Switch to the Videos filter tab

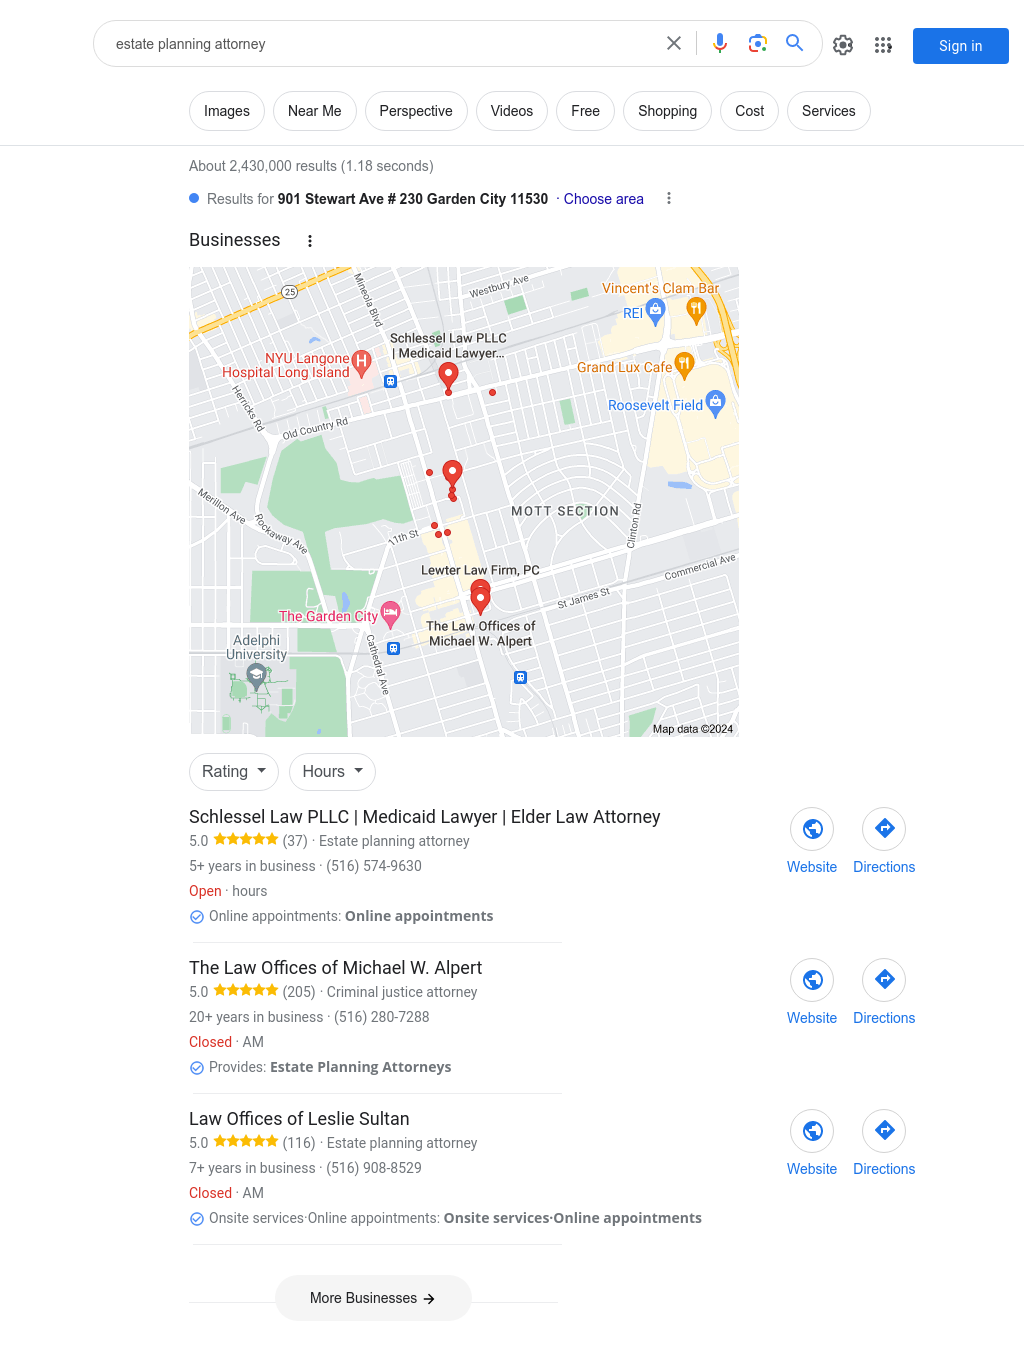pos(512,111)
